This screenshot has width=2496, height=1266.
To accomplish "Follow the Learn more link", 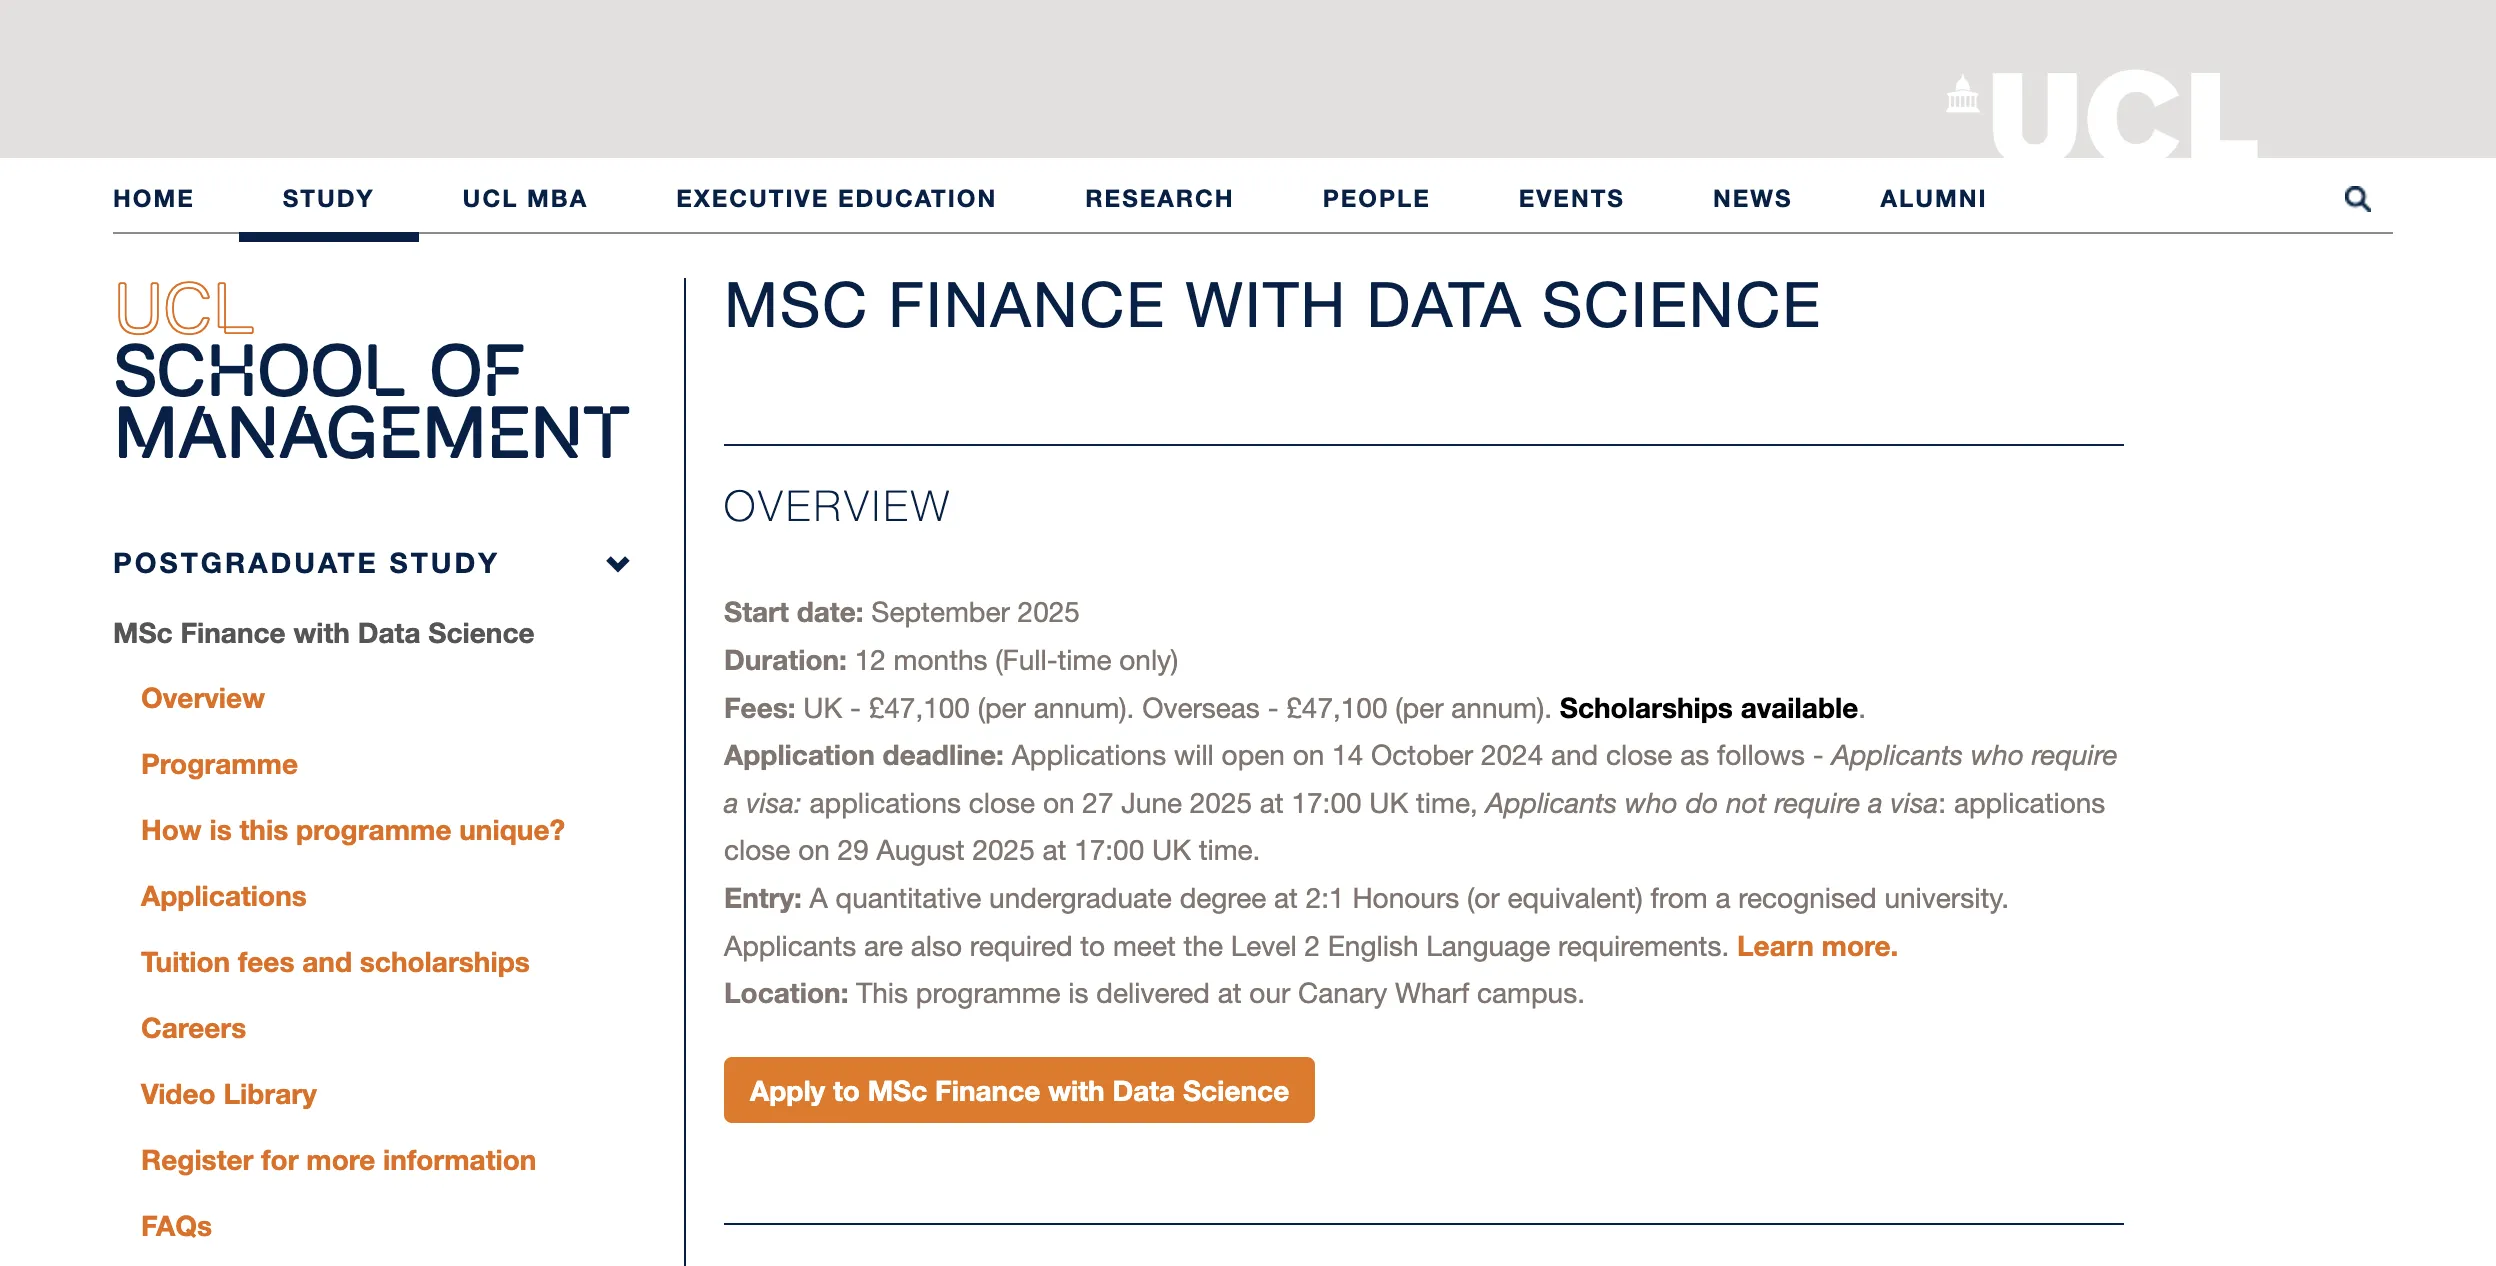I will pos(1816,946).
